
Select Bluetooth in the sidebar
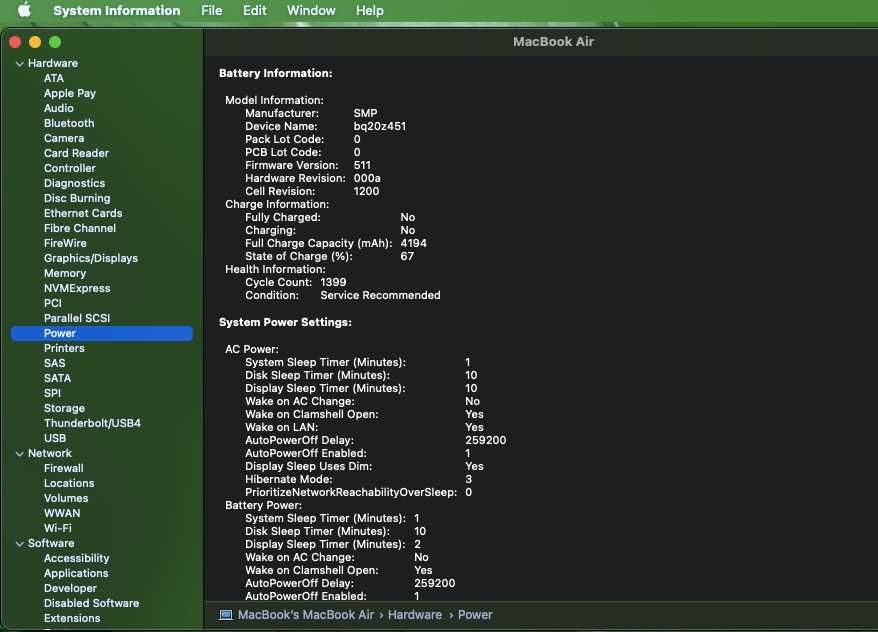pyautogui.click(x=69, y=123)
